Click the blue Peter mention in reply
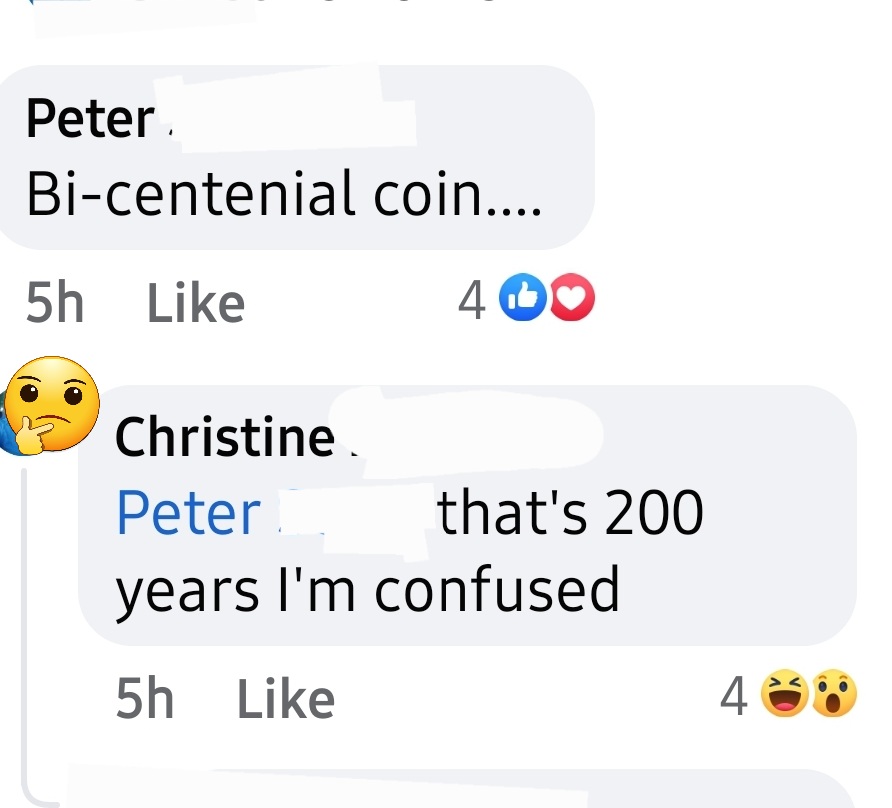Screen dimensions: 892x808 [188, 513]
